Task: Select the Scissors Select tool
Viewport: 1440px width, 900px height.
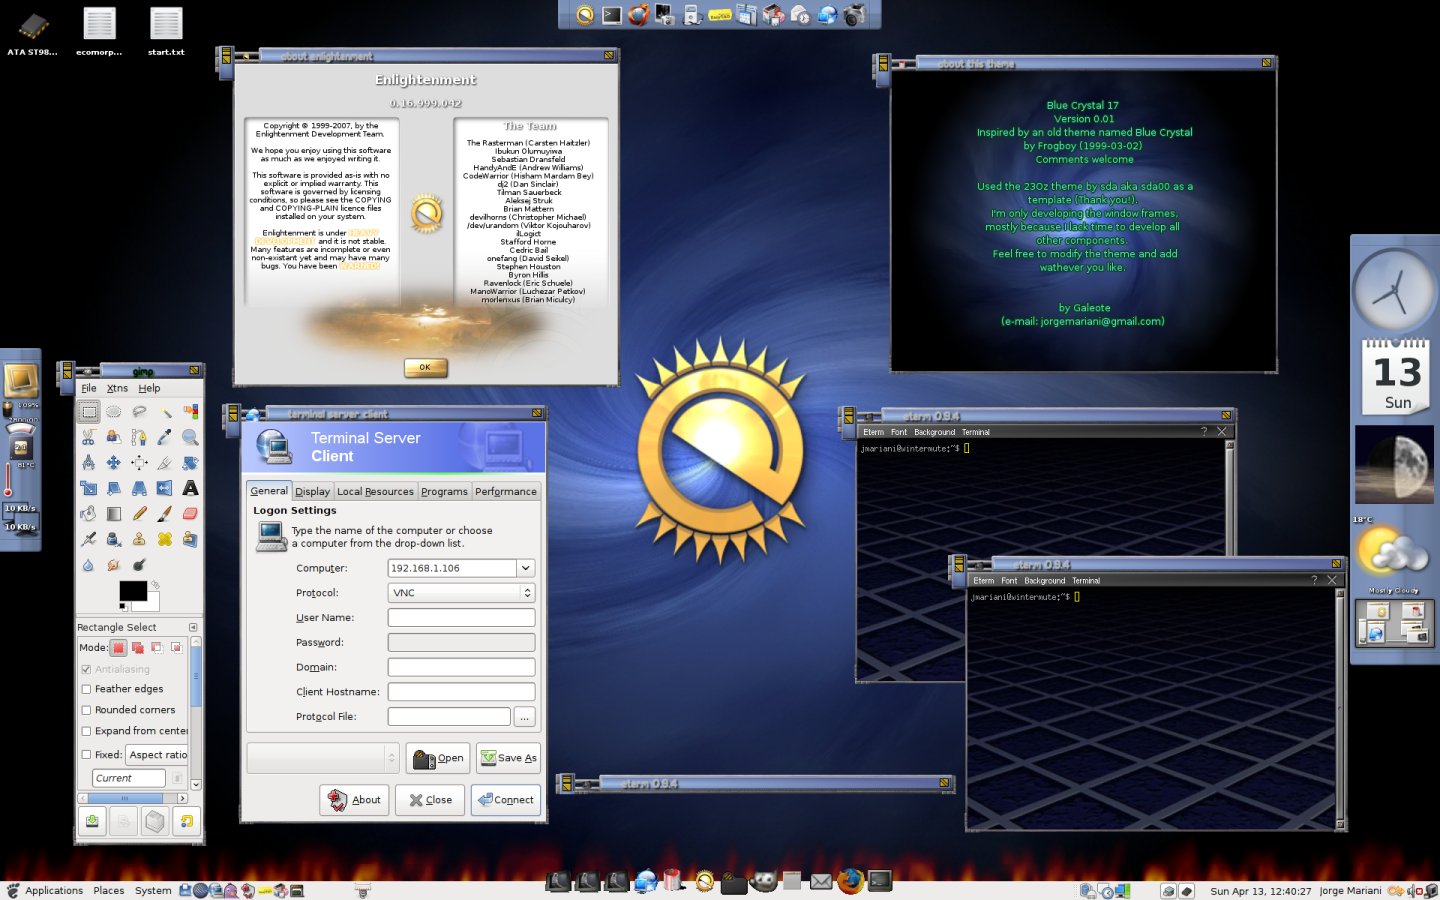Action: click(89, 437)
